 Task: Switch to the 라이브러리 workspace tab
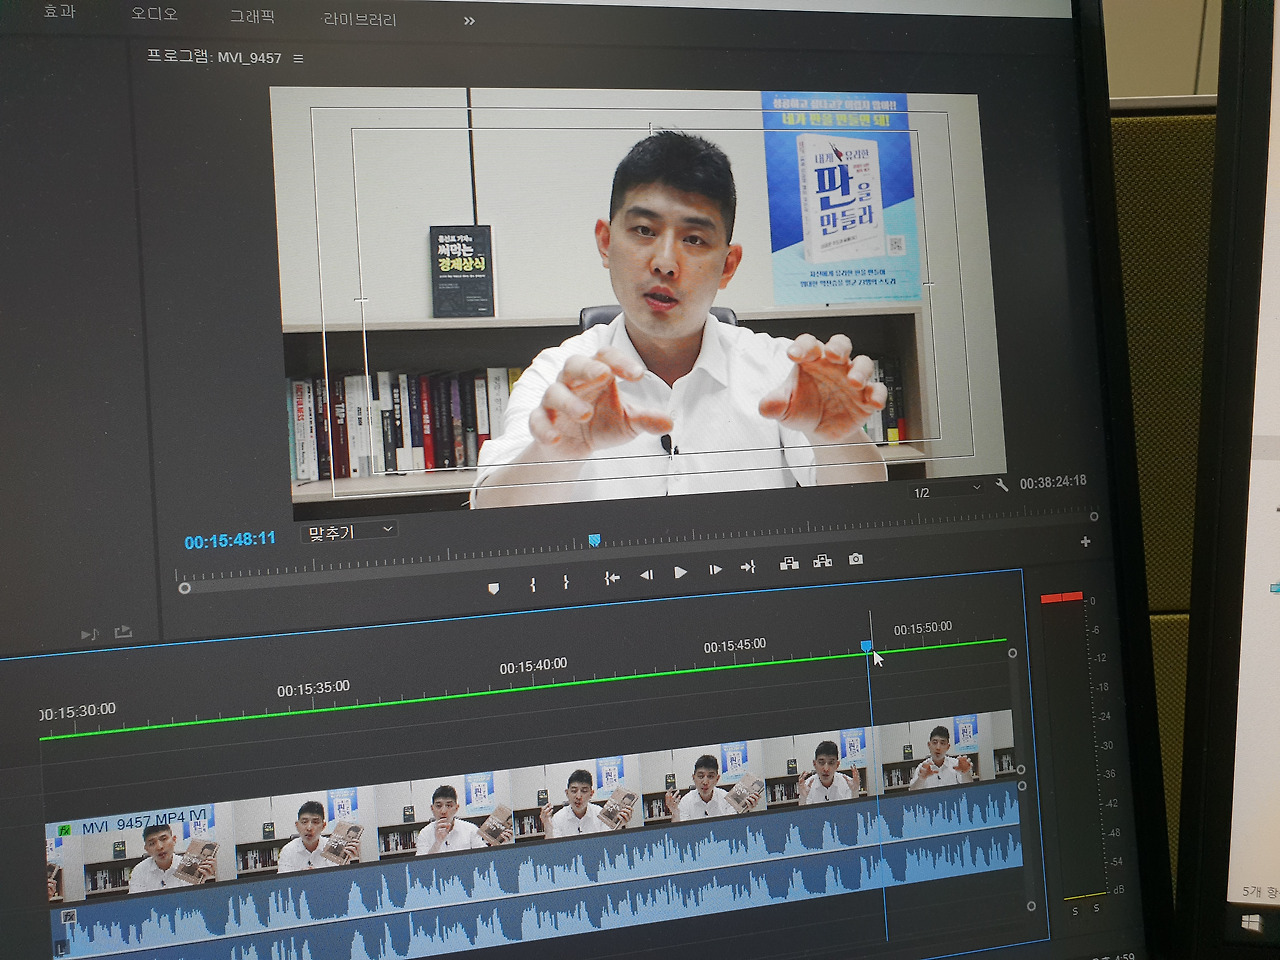[359, 19]
